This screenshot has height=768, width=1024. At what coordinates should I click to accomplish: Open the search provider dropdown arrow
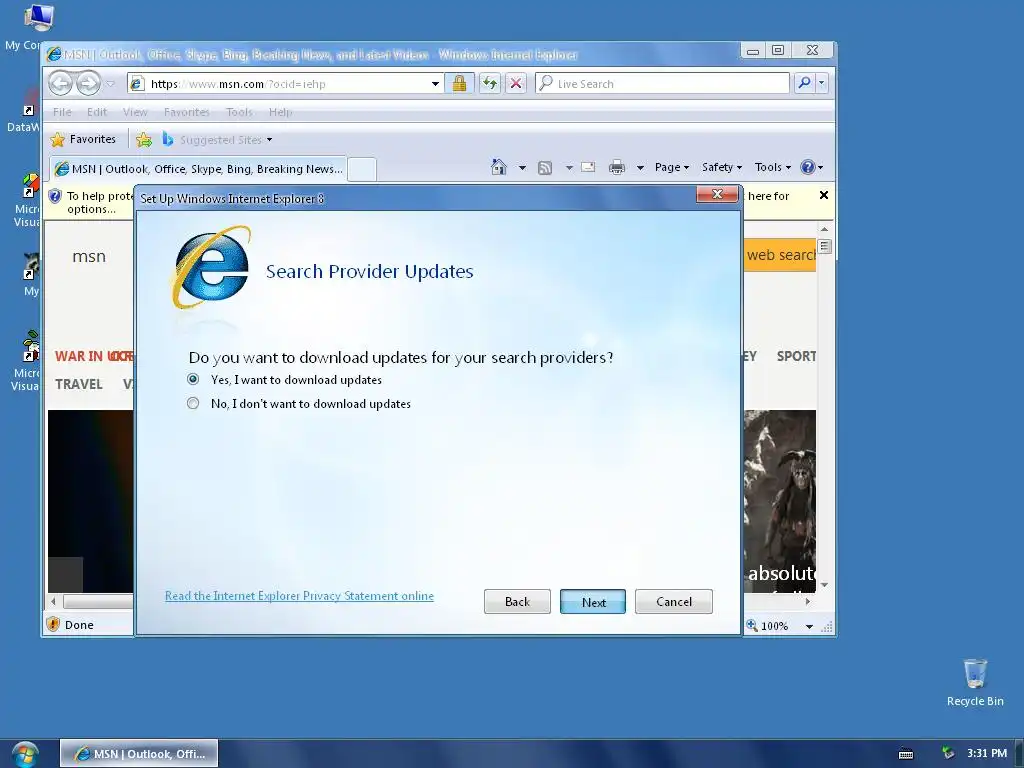coord(822,83)
